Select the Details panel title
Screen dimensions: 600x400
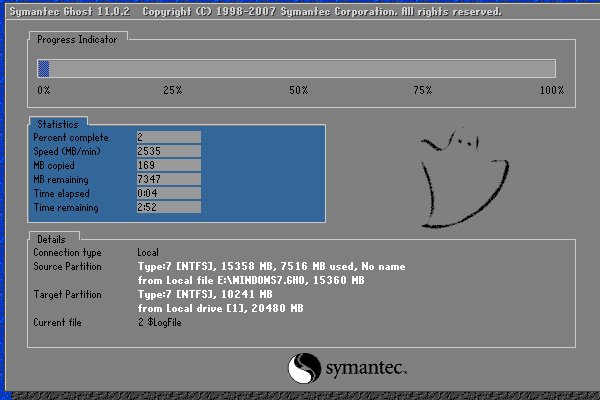[51, 239]
